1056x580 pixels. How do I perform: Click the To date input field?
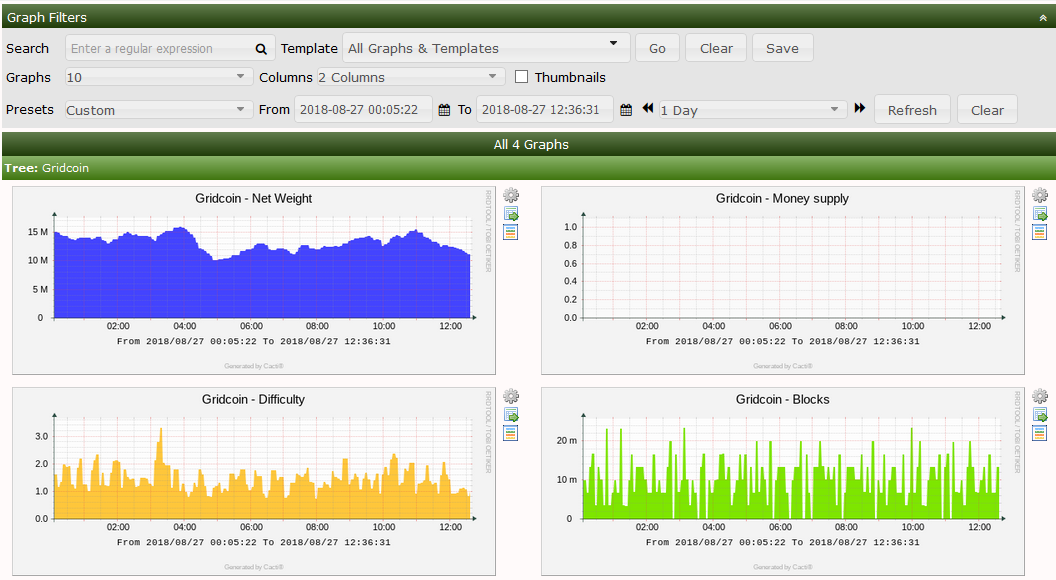(545, 109)
